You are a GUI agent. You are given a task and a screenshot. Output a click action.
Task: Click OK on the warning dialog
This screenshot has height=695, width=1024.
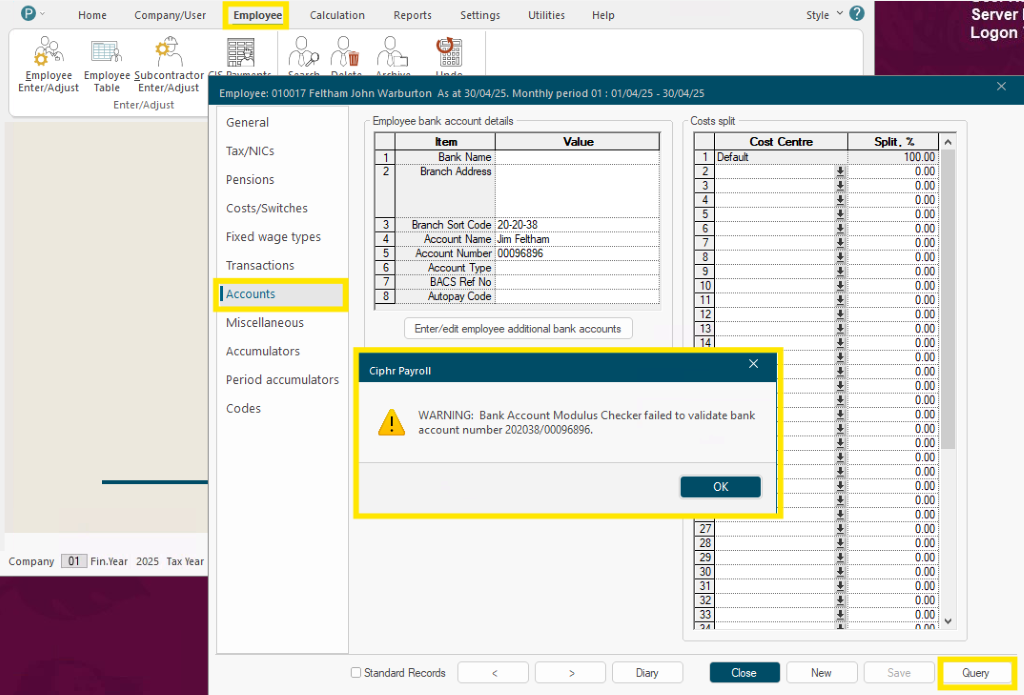pyautogui.click(x=720, y=487)
